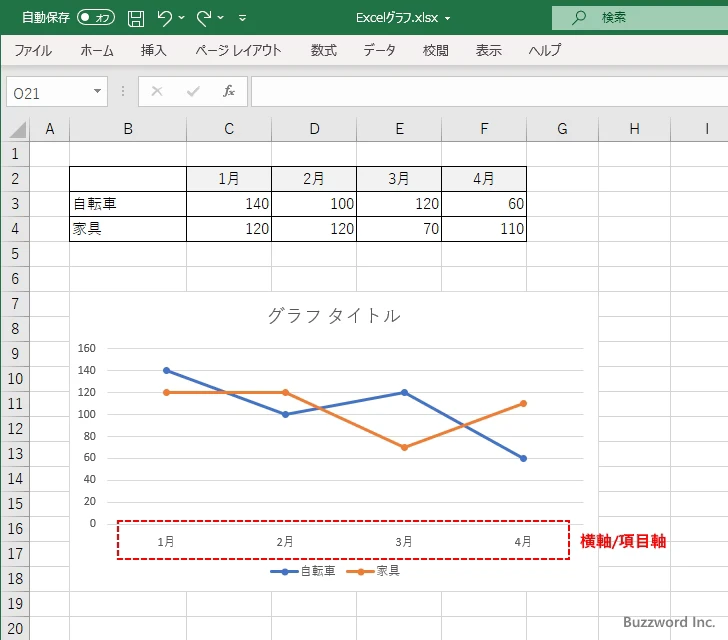Expand the Name Box dropdown arrow
This screenshot has height=640, width=728.
pyautogui.click(x=98, y=91)
